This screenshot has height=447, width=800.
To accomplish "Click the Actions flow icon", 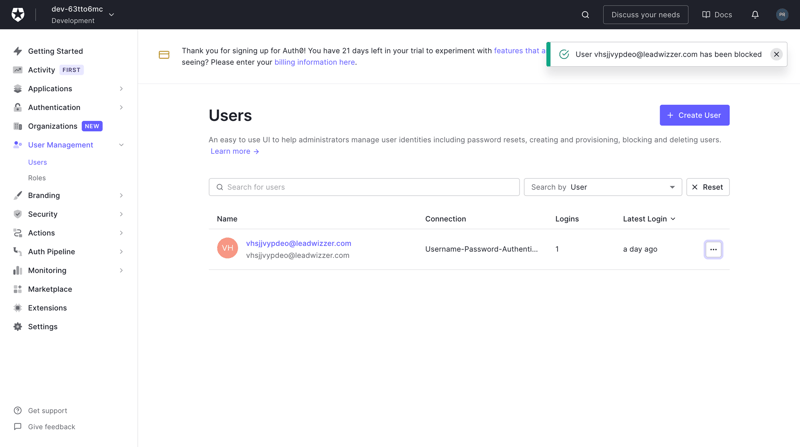I will click(x=18, y=233).
